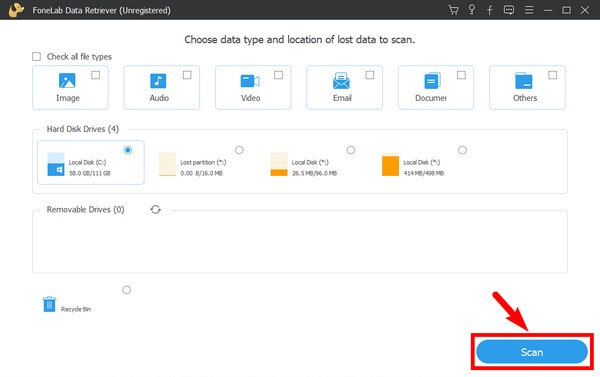Viewport: 600px width, 377px height.
Task: Click the '0.00 B/16.0 MB' size text
Action: coord(201,173)
